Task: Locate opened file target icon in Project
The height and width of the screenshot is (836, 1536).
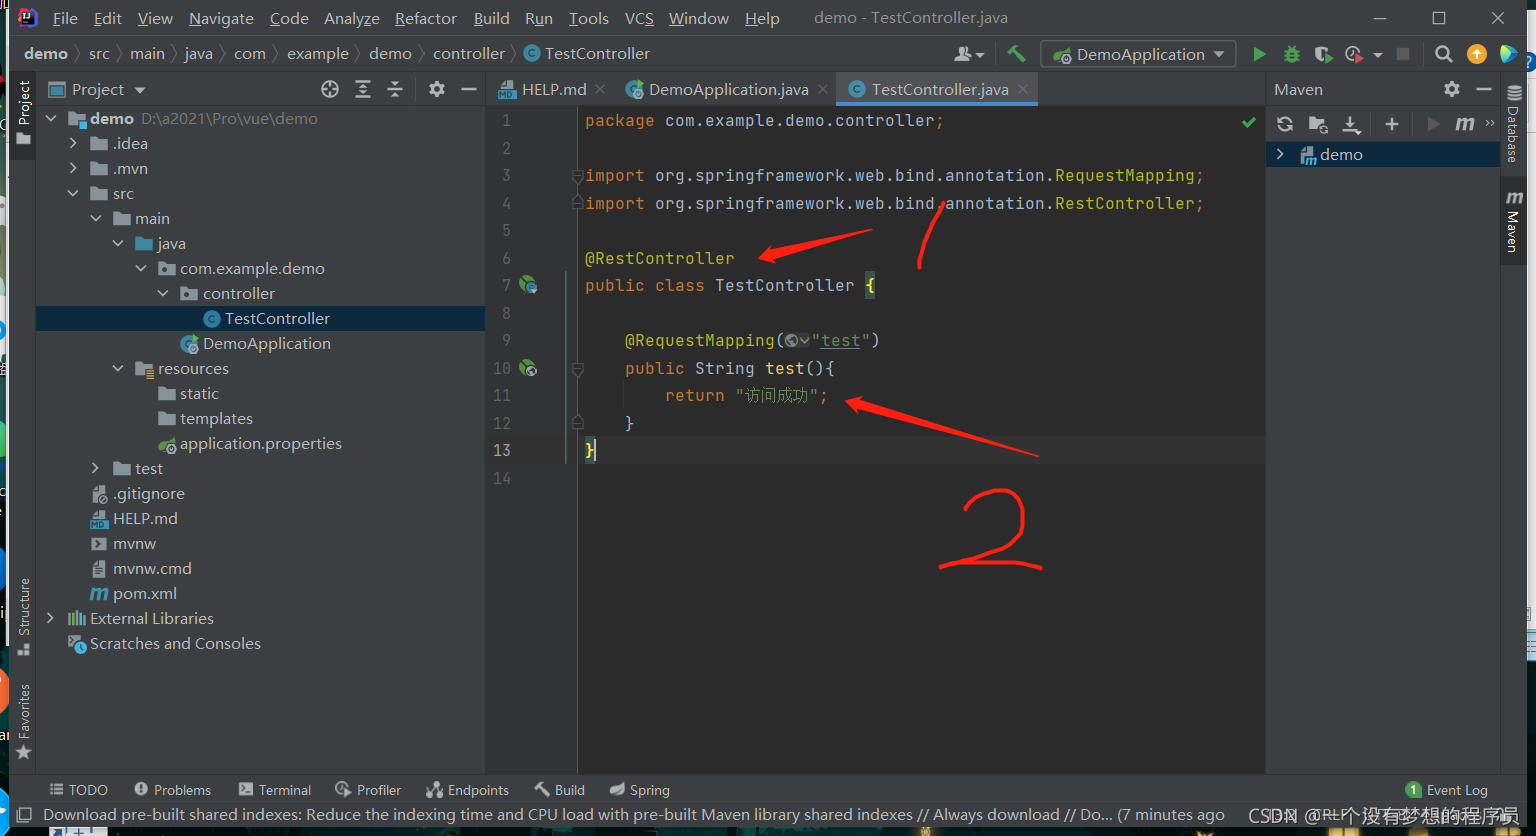Action: click(330, 89)
